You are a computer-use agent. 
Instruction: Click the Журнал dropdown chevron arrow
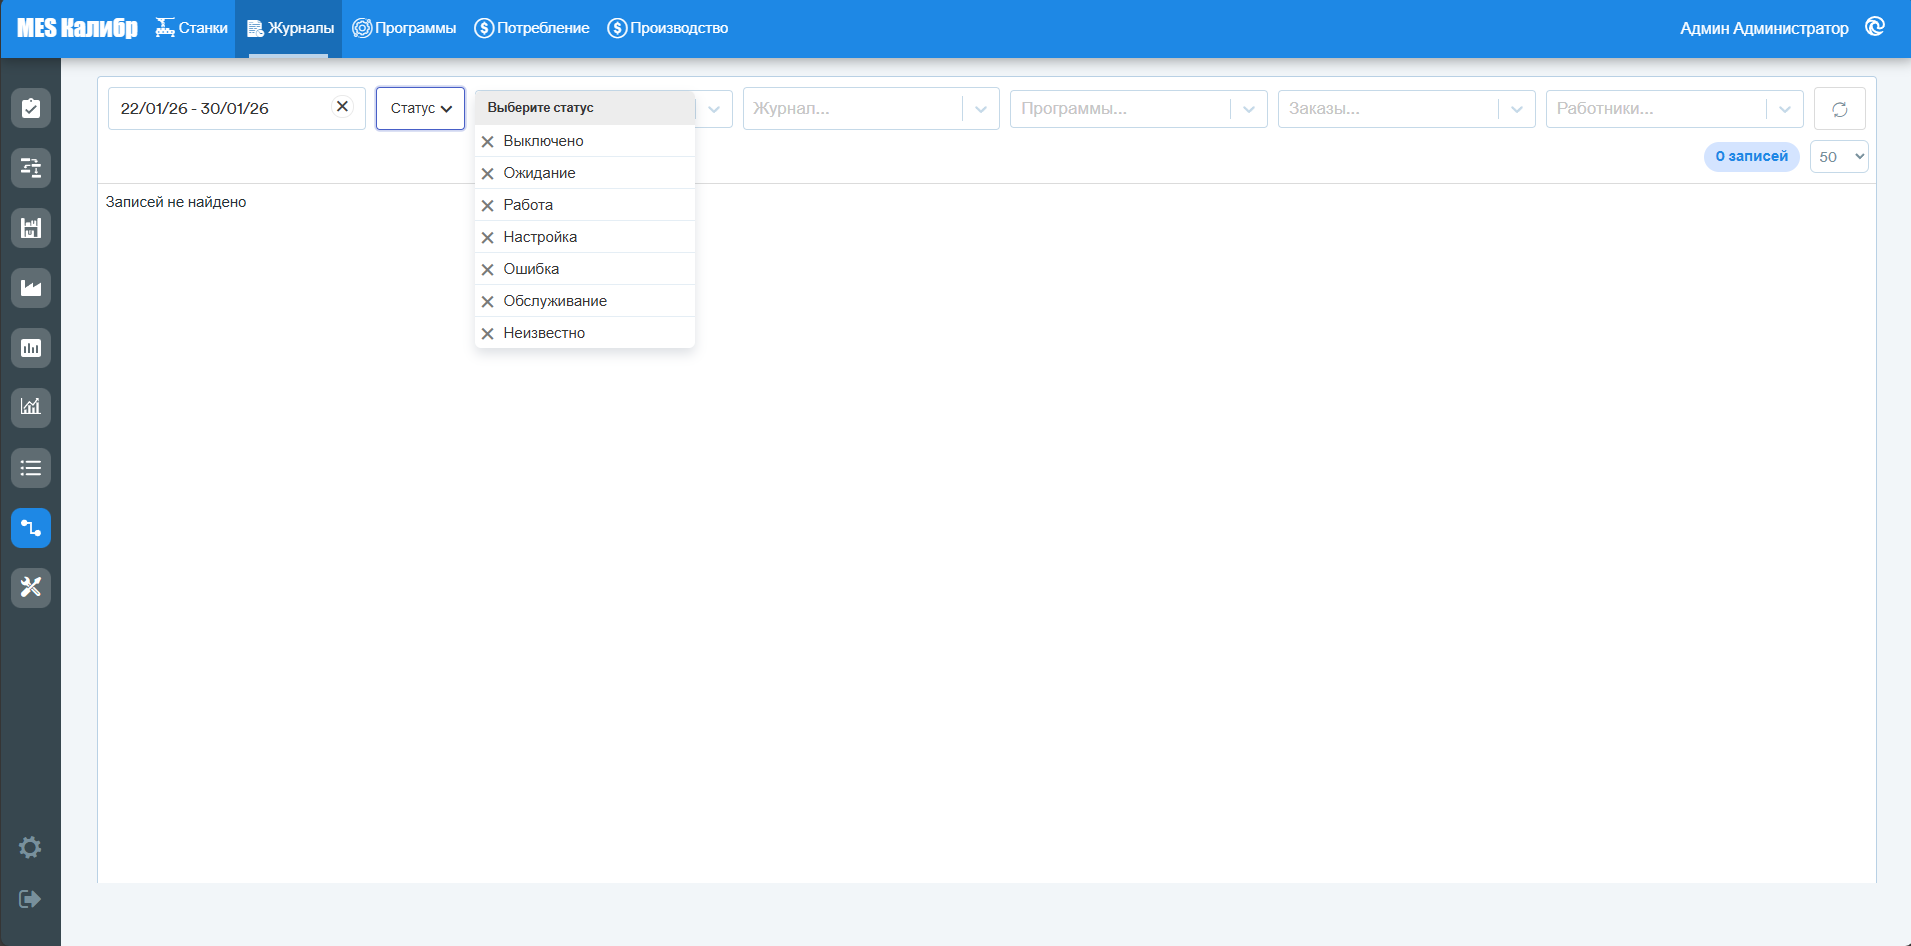(x=981, y=109)
